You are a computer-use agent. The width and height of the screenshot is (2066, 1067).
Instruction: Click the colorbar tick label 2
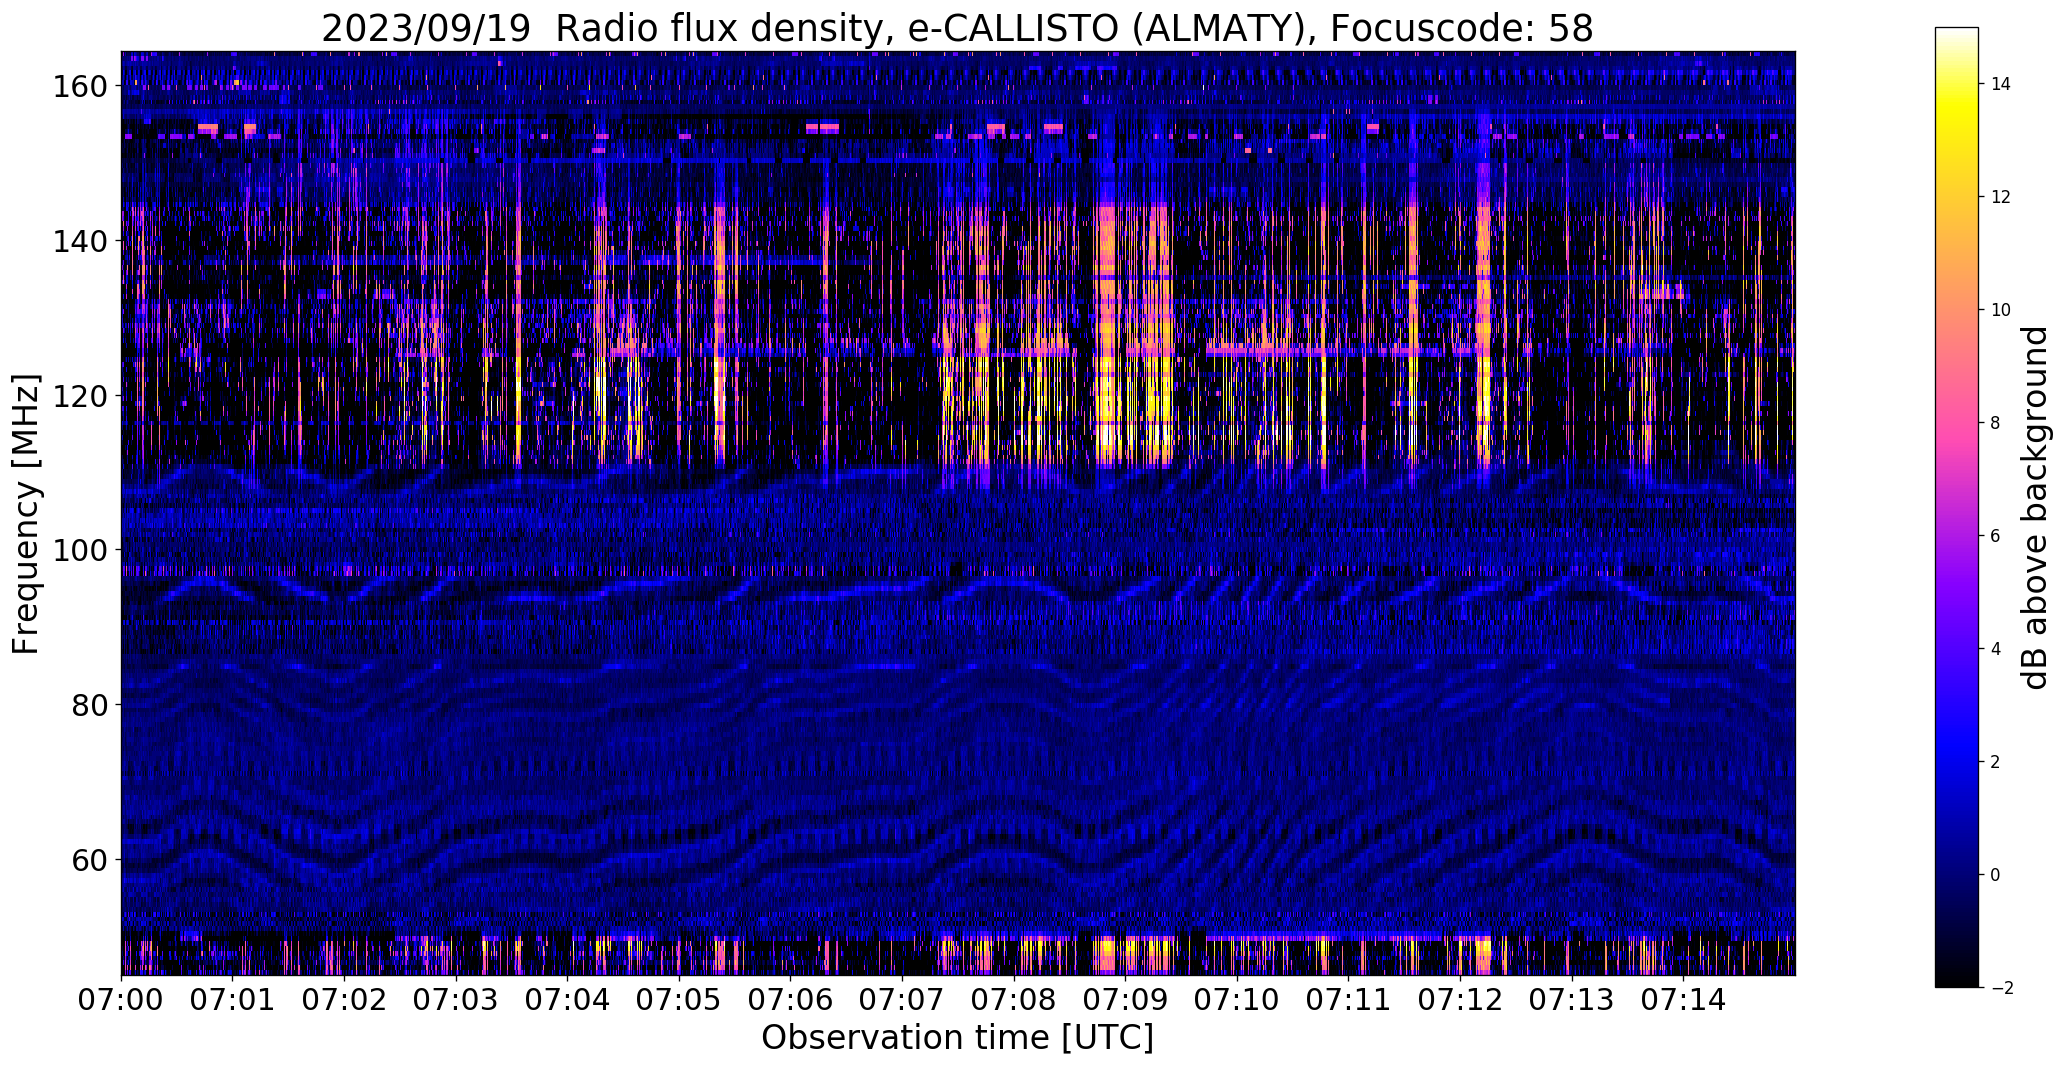coord(1995,762)
